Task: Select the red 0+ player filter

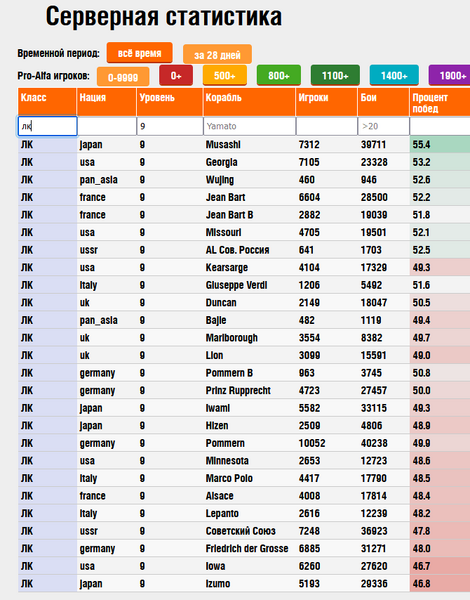Action: click(x=176, y=75)
